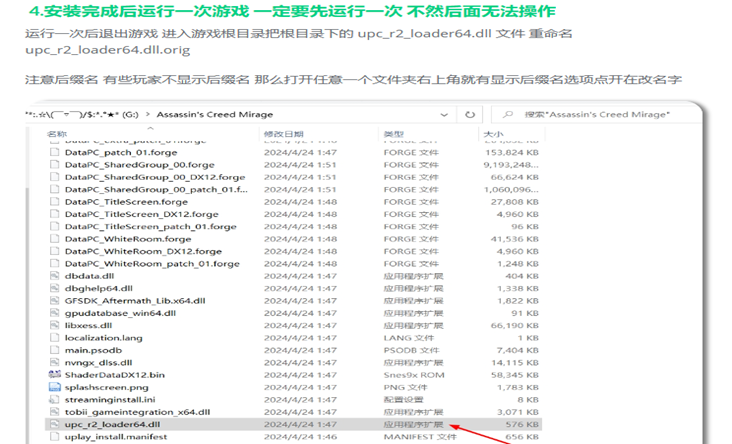Click the 9,193,248... size cell

[511, 165]
